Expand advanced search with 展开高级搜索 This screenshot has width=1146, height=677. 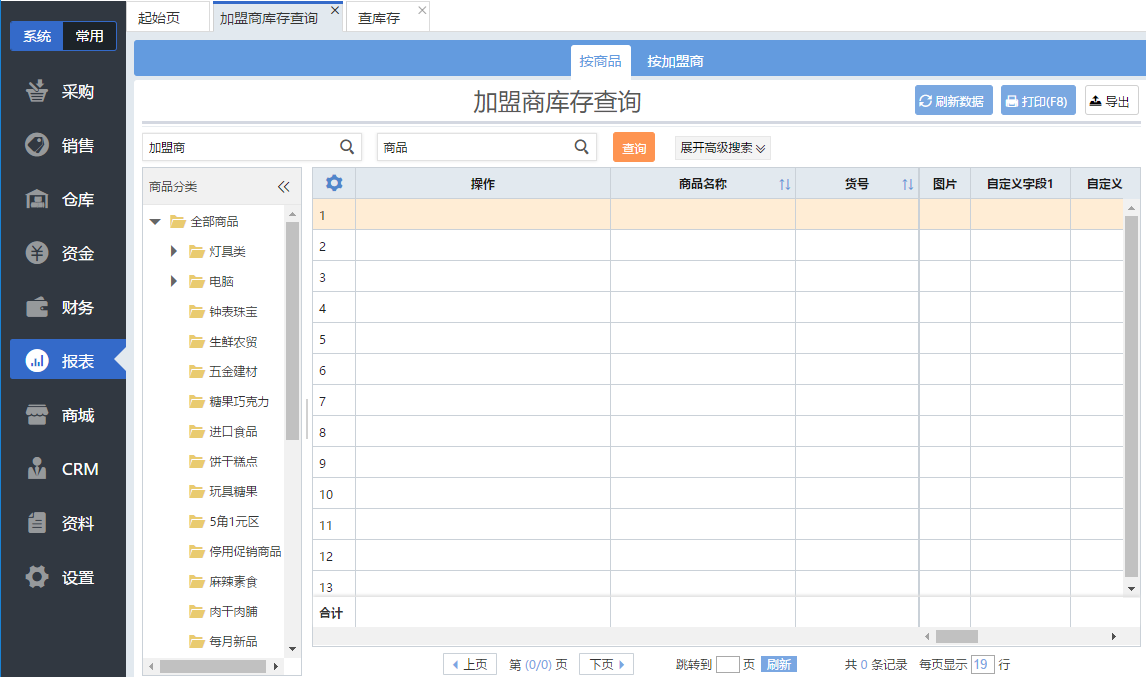tap(723, 148)
